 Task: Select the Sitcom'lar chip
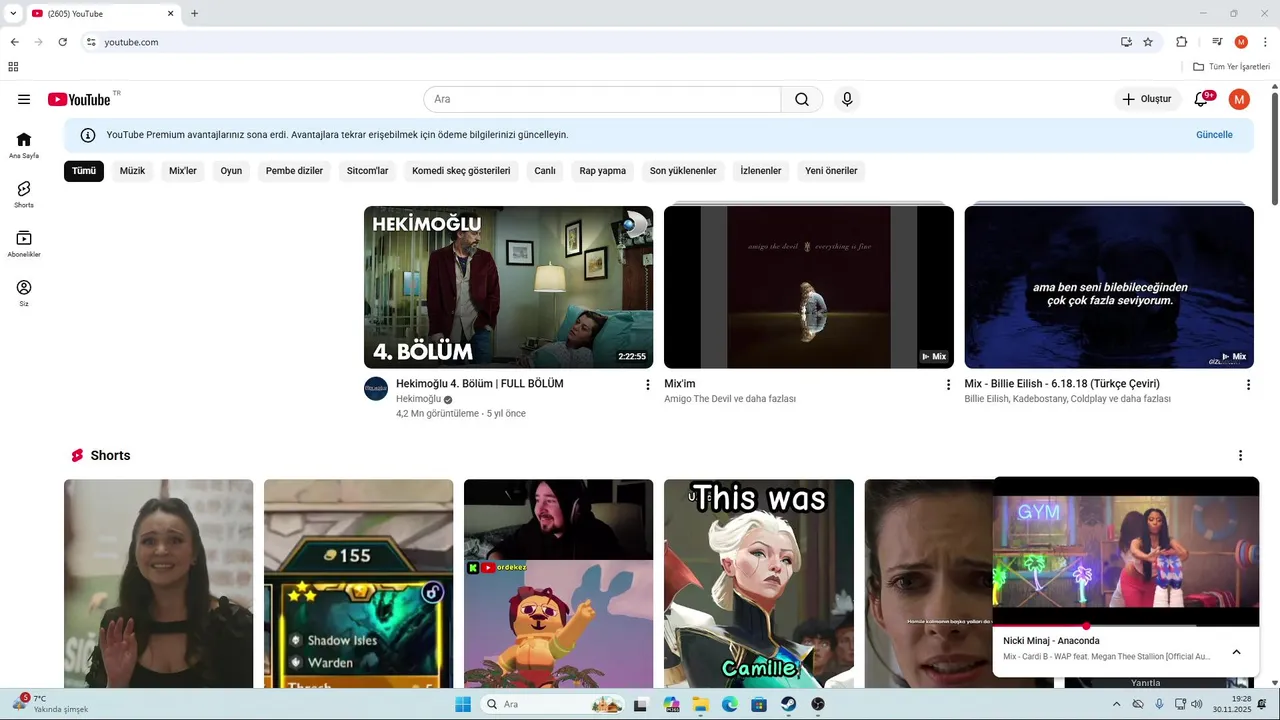(368, 171)
